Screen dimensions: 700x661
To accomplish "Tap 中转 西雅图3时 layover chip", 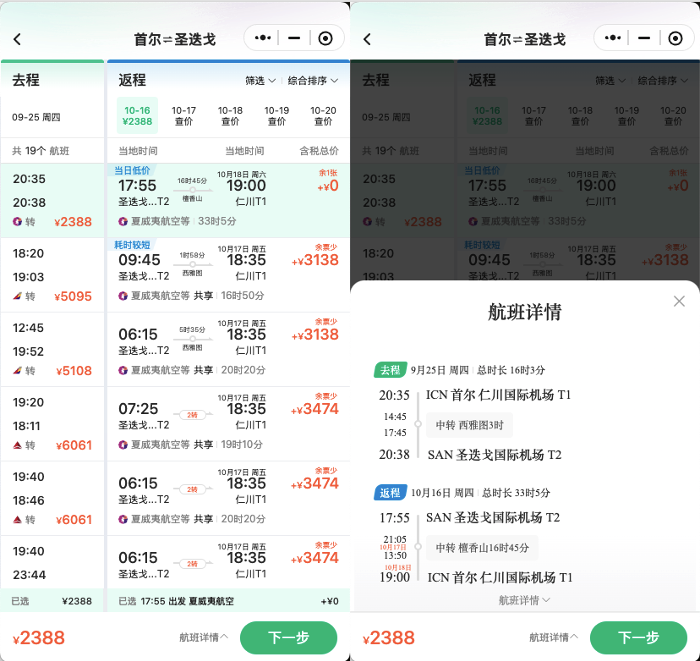I will (x=469, y=425).
